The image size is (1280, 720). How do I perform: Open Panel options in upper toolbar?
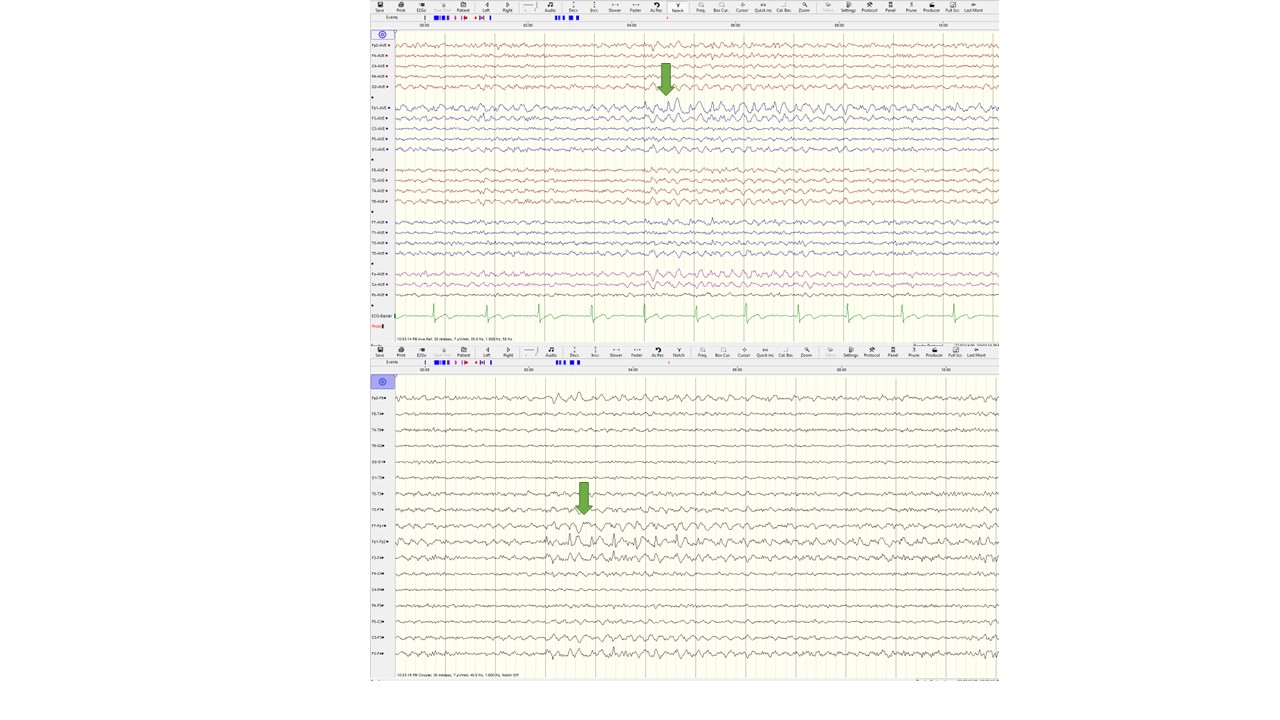[x=890, y=6]
